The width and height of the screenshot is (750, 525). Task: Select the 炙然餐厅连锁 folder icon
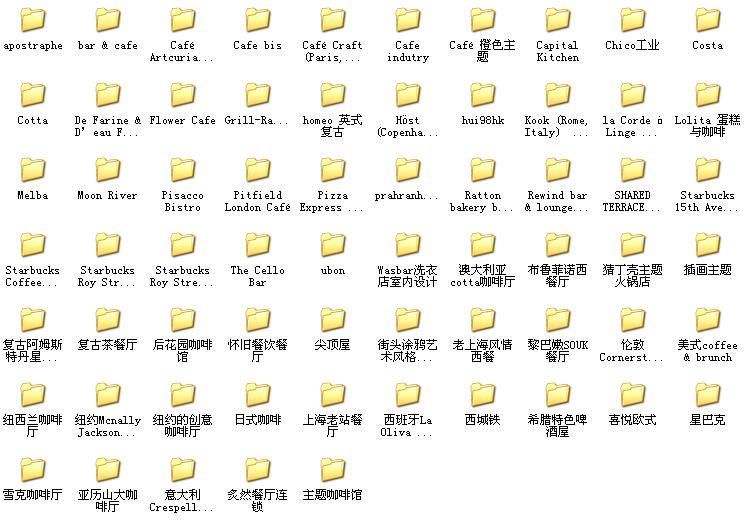click(x=258, y=470)
